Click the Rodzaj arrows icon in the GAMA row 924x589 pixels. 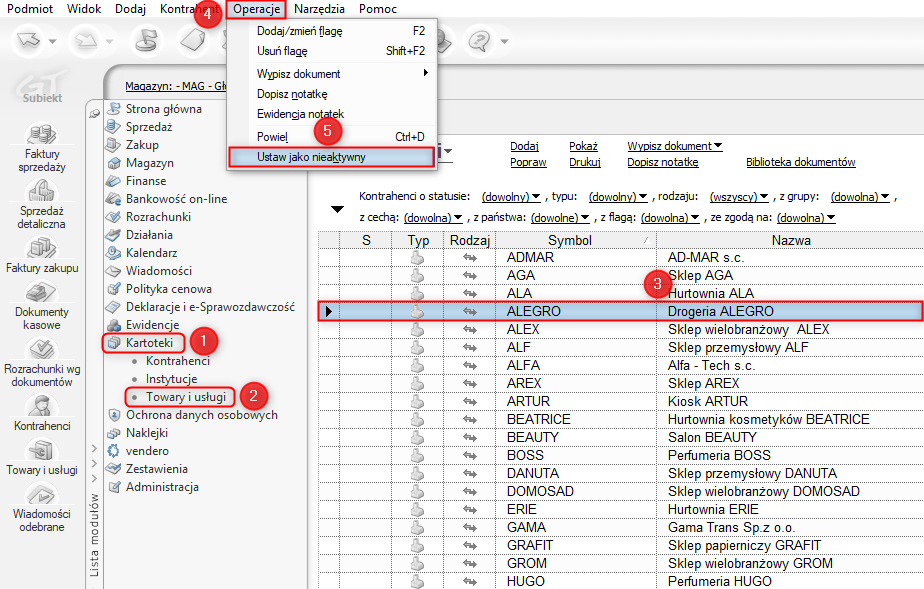tap(470, 527)
